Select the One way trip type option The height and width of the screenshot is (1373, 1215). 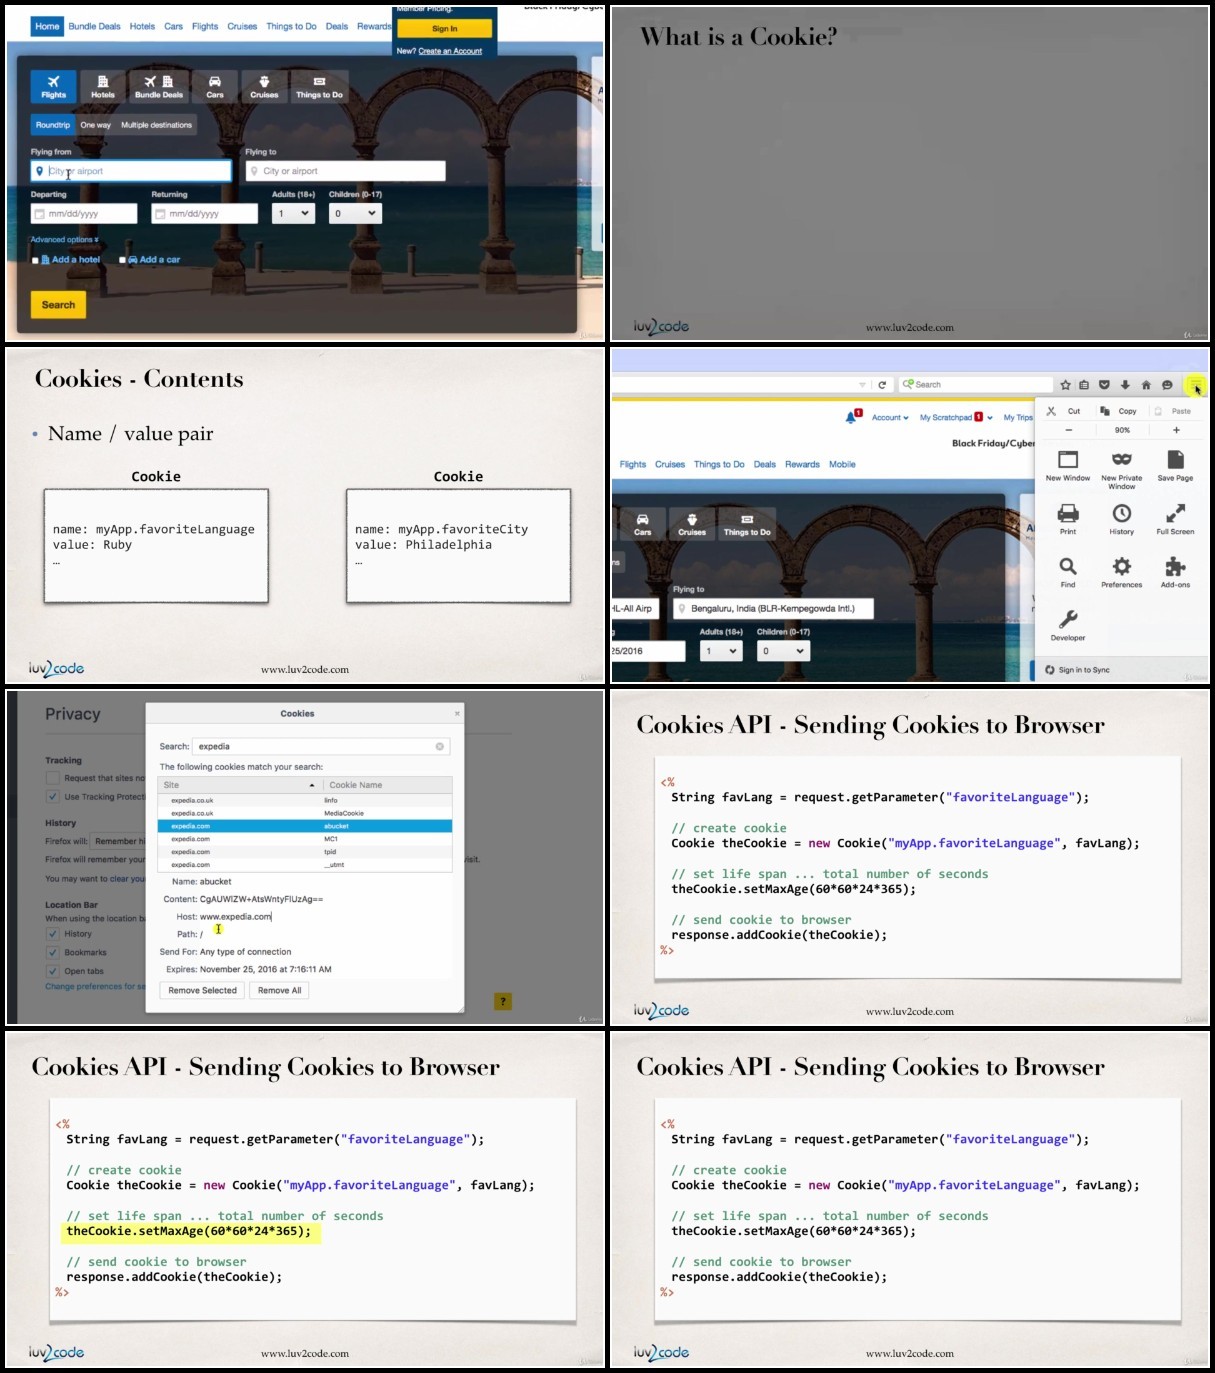[96, 125]
